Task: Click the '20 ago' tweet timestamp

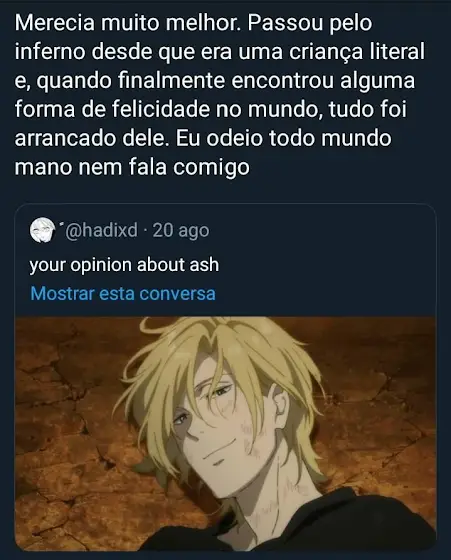Action: pyautogui.click(x=181, y=231)
